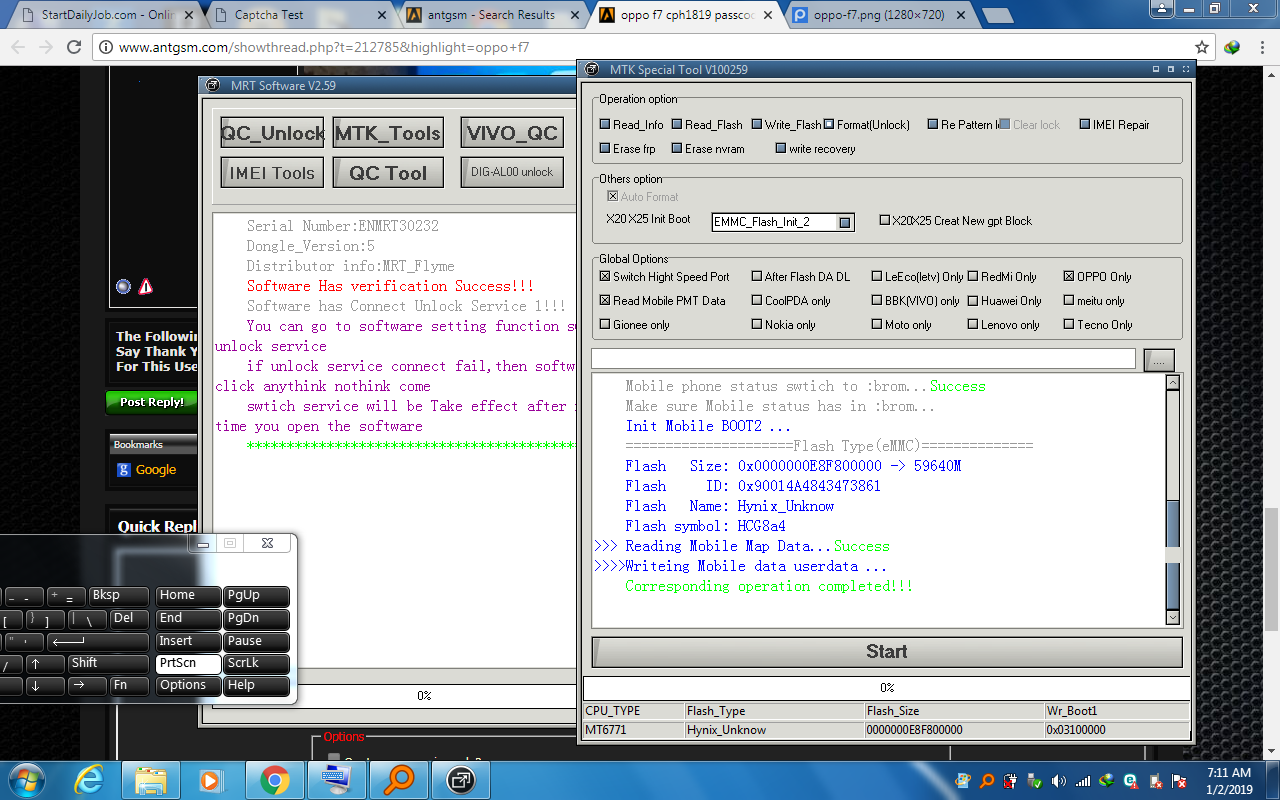
Task: Enable IMEI Repair option
Action: pos(1084,125)
